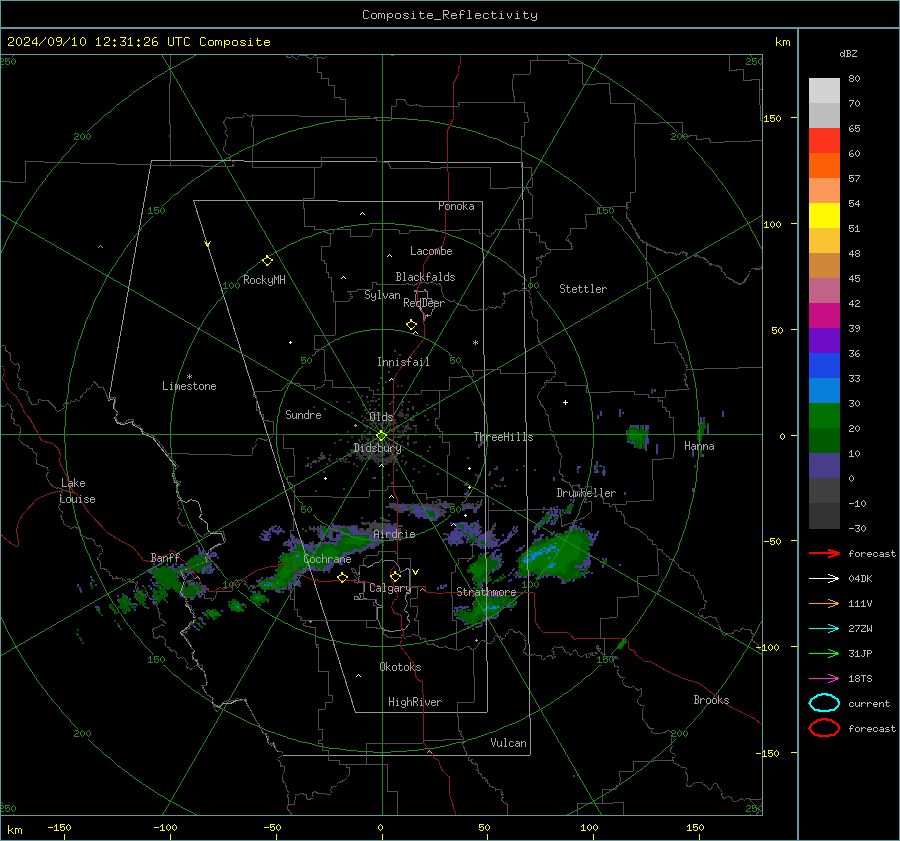Pick the light gray 70–80 dBZ swatch
Viewport: 900px width, 841px height.
tap(824, 91)
